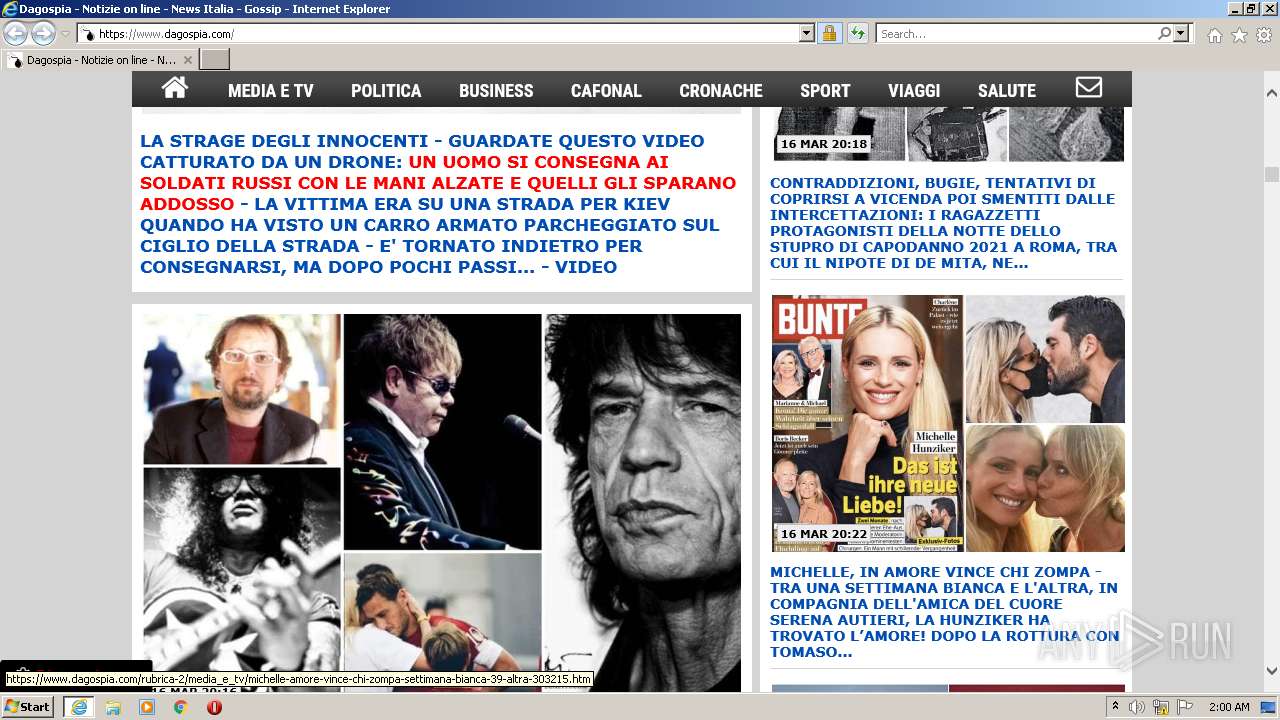Open the Favorites star icon
This screenshot has height=720, width=1280.
(1239, 35)
